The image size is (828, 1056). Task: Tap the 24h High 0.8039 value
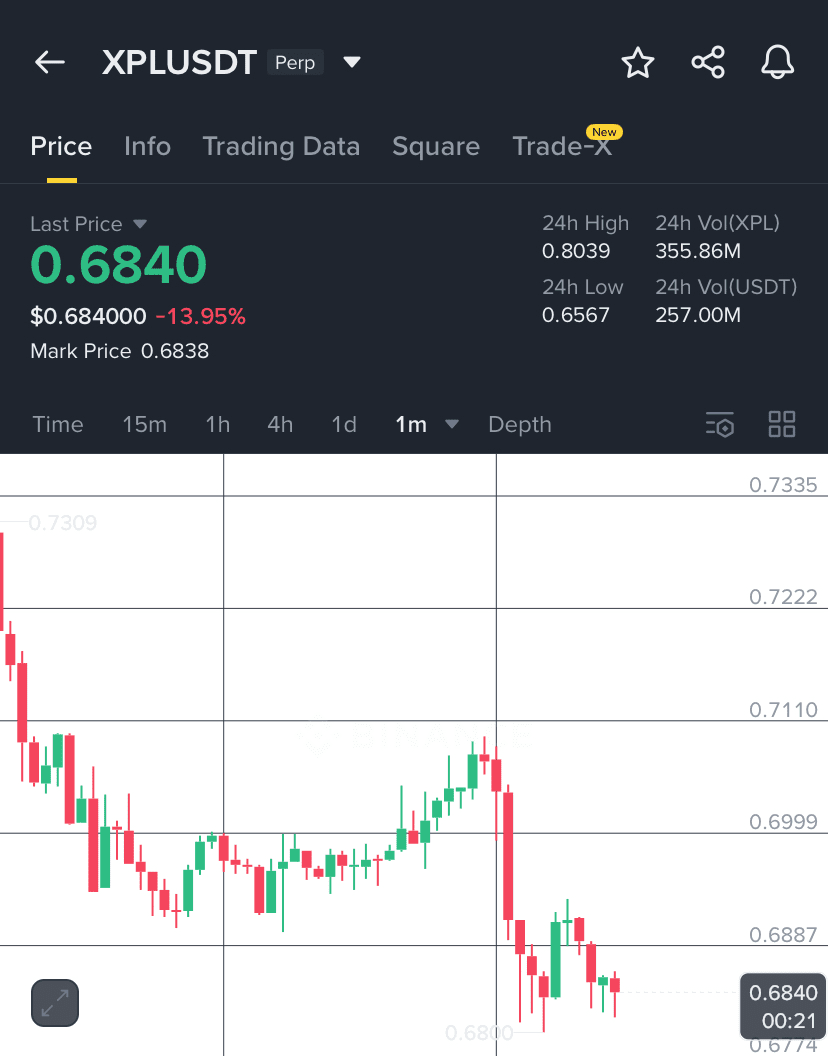pyautogui.click(x=576, y=251)
